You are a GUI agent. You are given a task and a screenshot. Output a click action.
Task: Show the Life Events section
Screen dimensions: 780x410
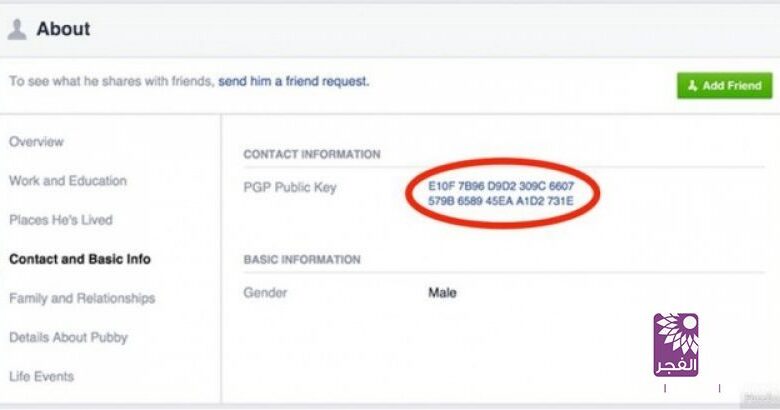tap(42, 376)
